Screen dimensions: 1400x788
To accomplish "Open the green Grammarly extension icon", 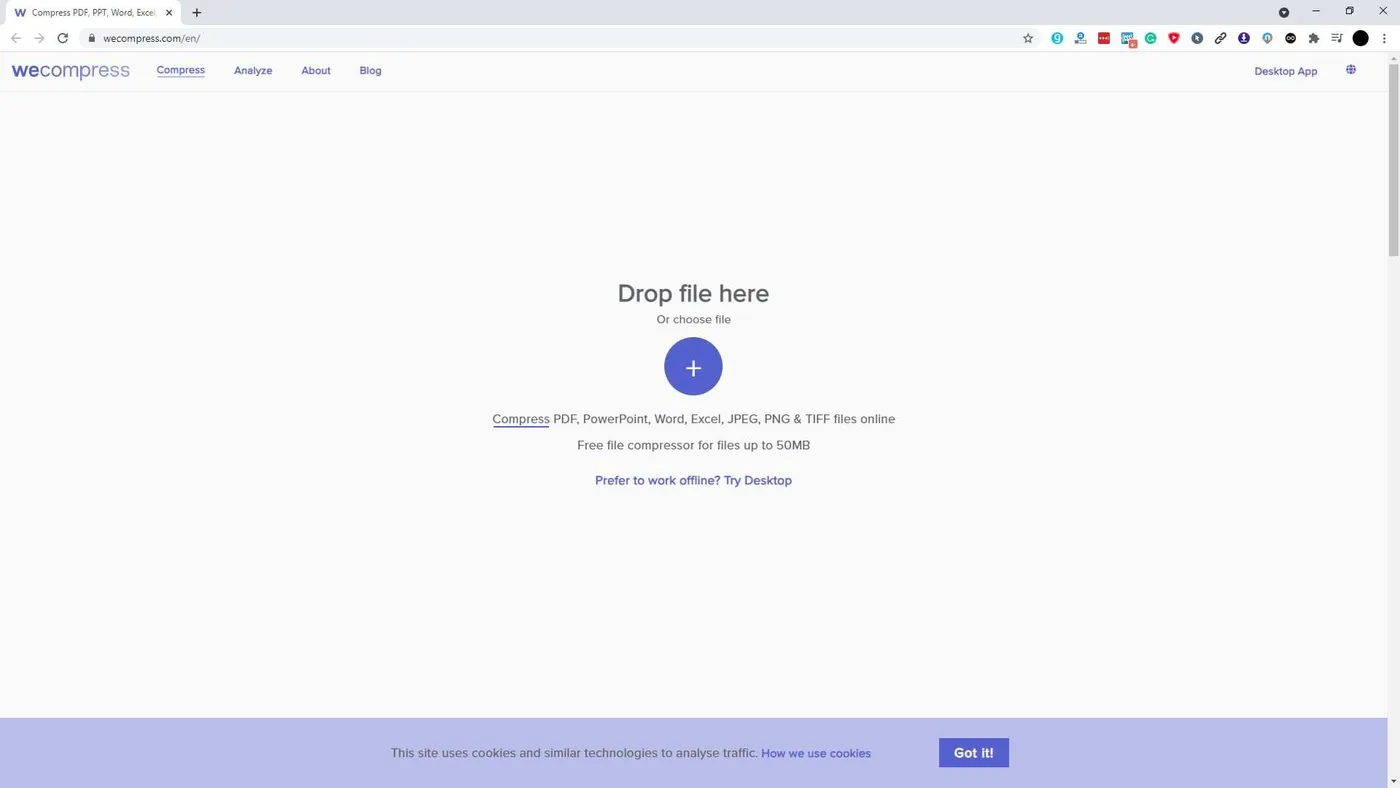I will pyautogui.click(x=1151, y=38).
